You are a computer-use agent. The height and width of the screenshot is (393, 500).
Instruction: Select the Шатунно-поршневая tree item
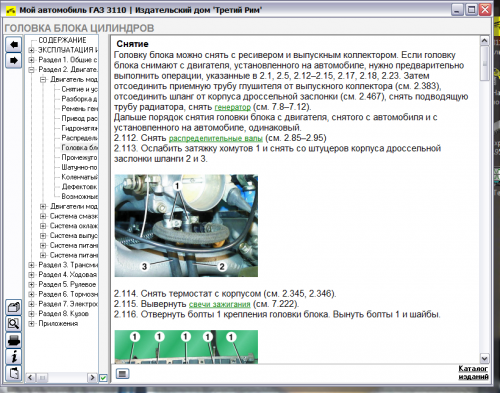pos(79,167)
